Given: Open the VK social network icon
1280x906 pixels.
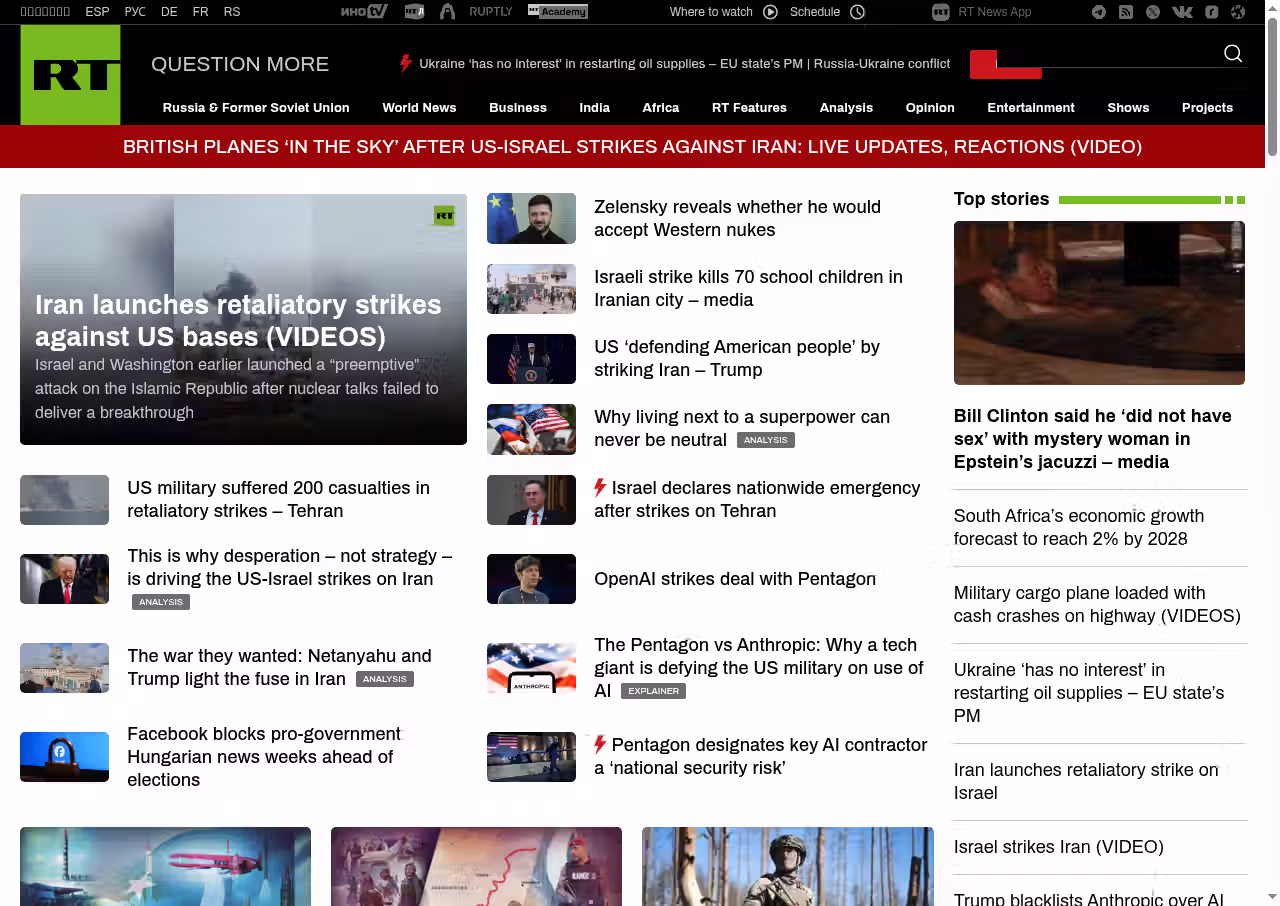Looking at the screenshot, I should coord(1182,12).
